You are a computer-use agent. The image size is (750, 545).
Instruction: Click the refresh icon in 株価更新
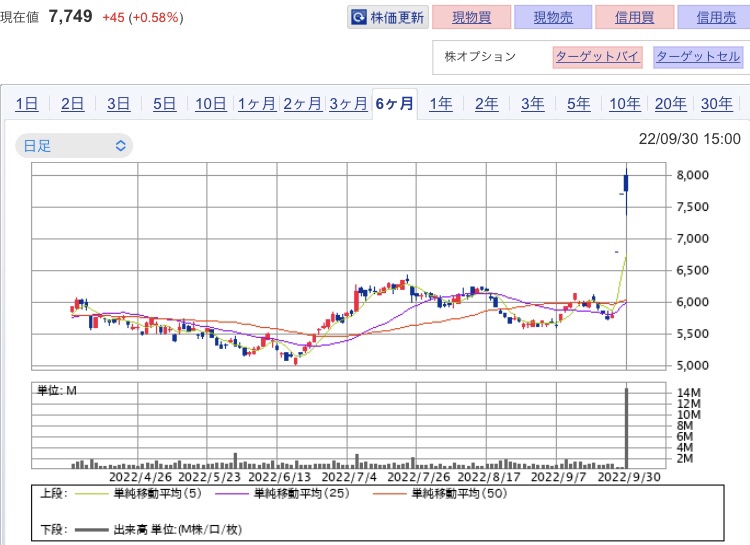point(359,18)
